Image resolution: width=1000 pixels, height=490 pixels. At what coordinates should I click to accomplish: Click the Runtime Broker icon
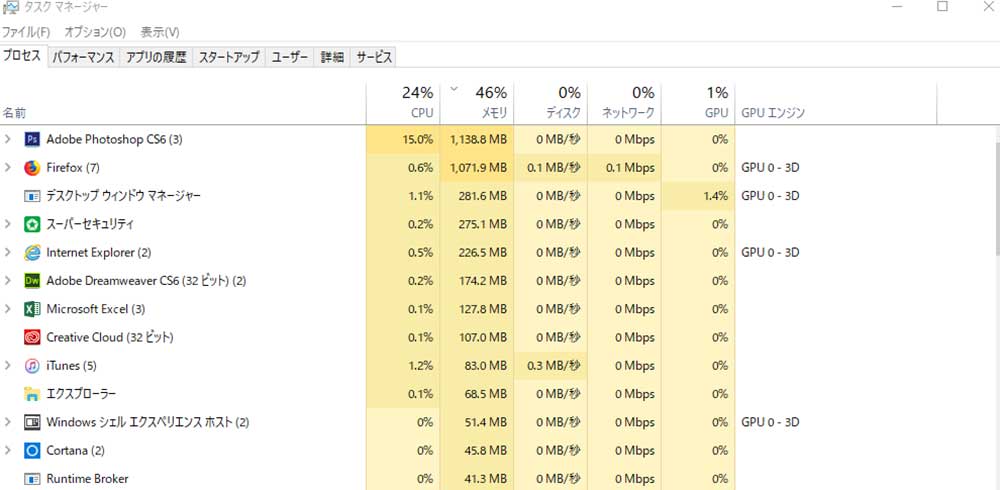pos(32,479)
